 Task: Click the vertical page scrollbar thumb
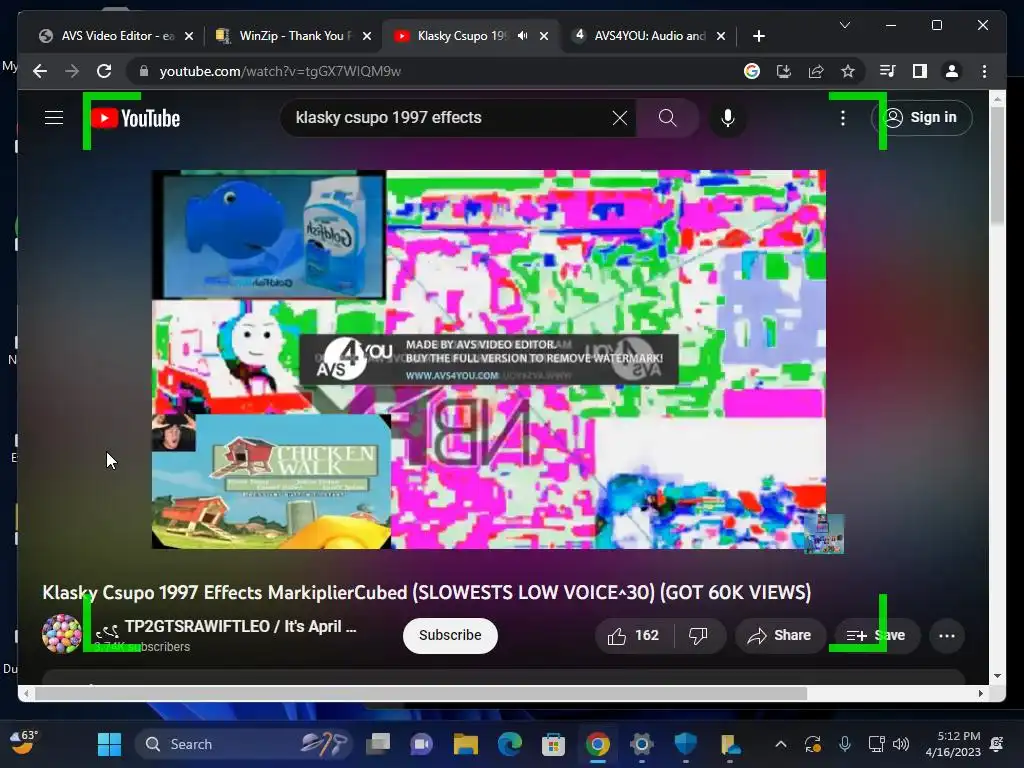tap(997, 166)
